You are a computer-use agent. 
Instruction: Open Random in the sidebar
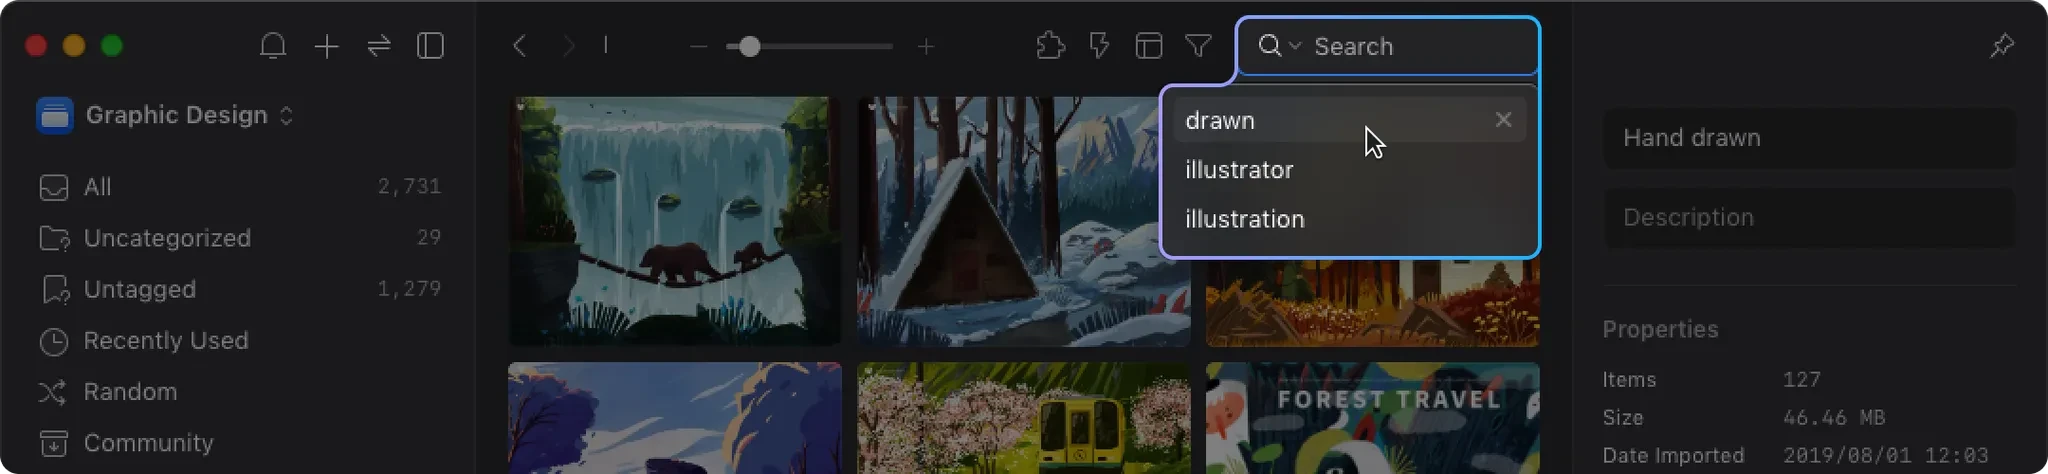(x=240, y=392)
